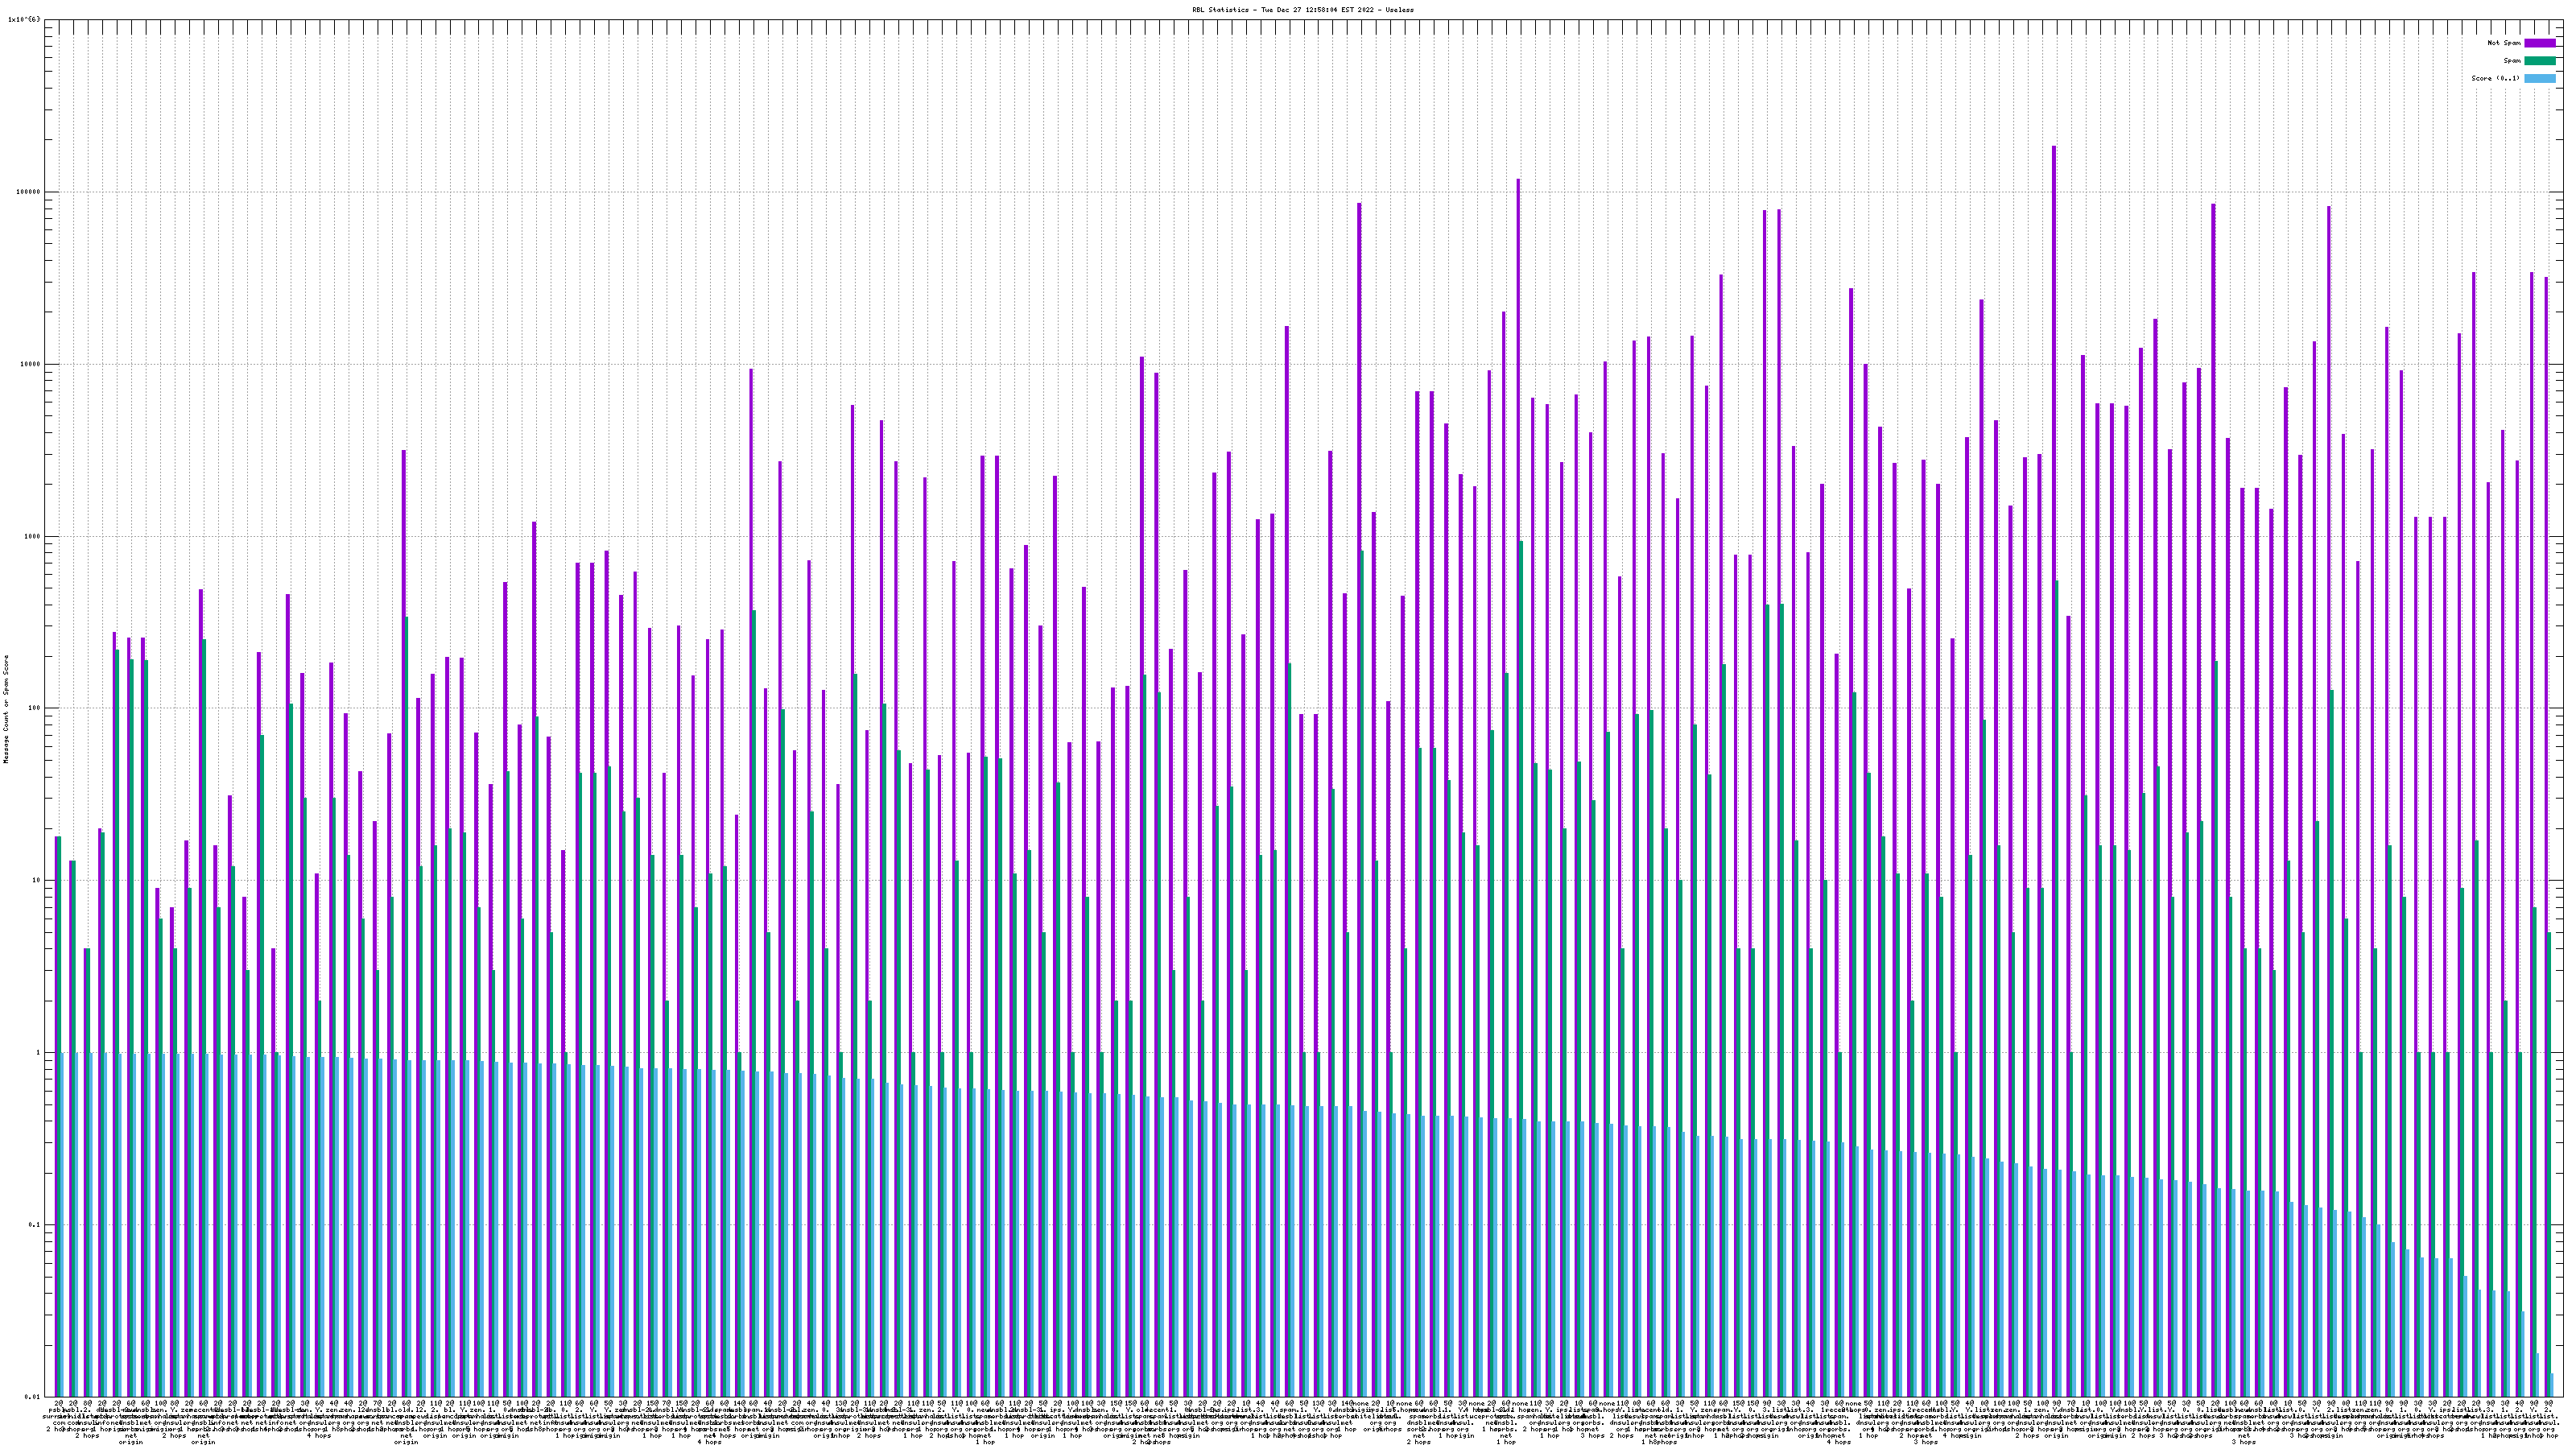Select the 'Score (0..1)' legend label
The height and width of the screenshot is (1449, 2576).
pyautogui.click(x=2496, y=78)
